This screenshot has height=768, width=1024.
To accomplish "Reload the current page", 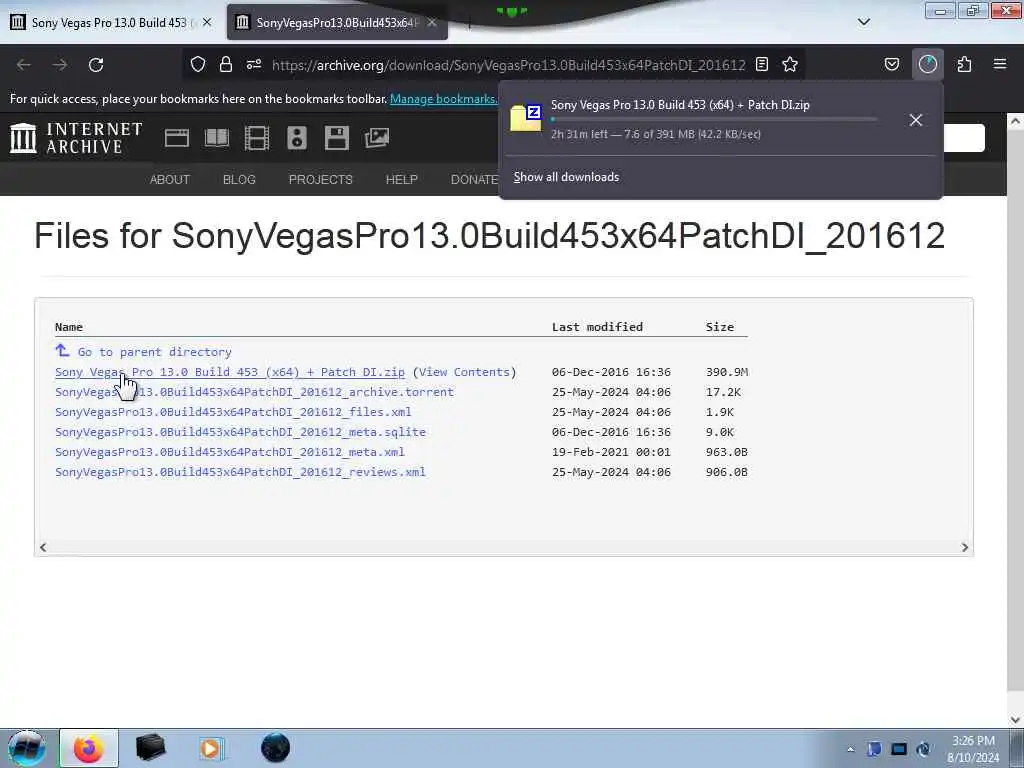I will click(x=96, y=65).
